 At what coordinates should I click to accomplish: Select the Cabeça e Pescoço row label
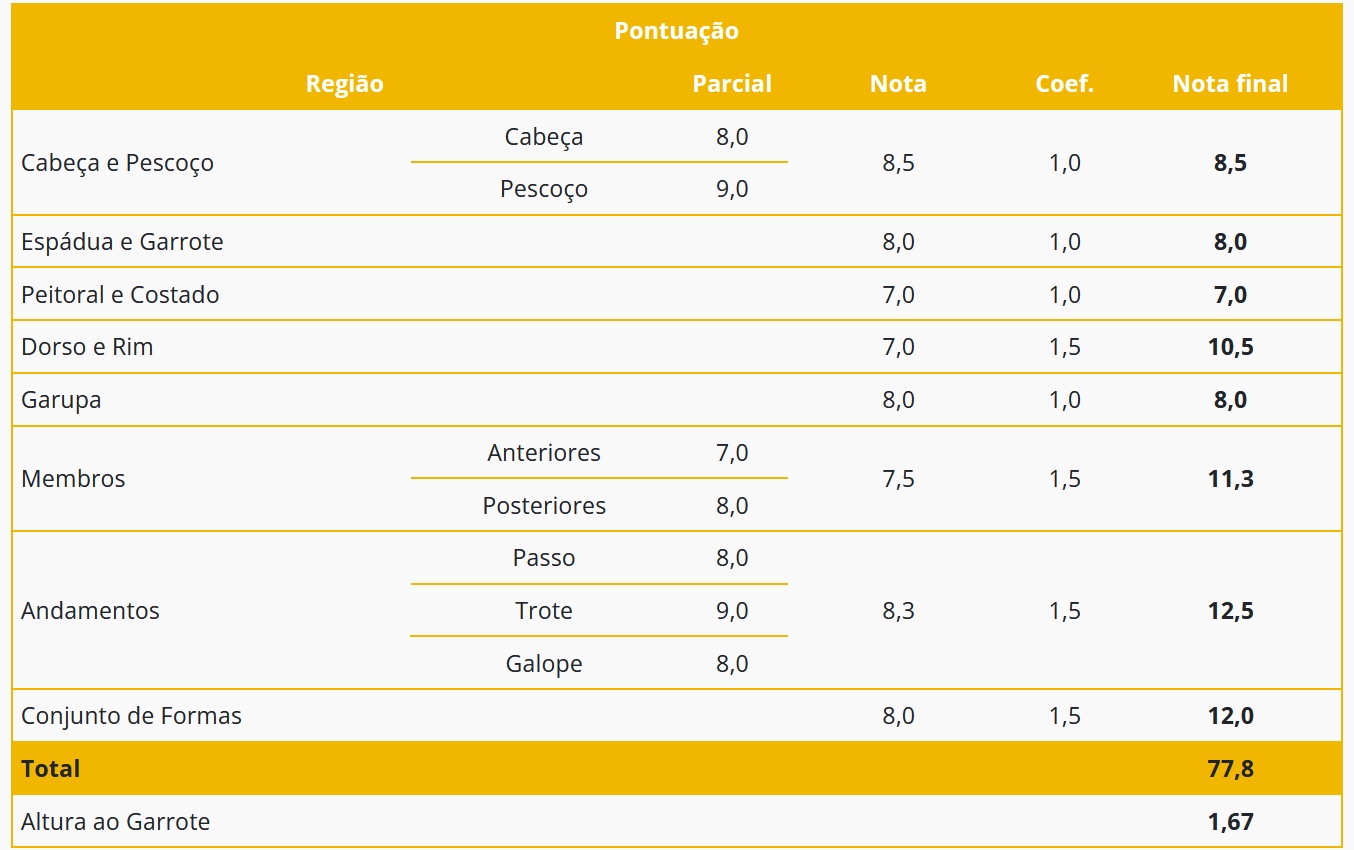(x=117, y=163)
